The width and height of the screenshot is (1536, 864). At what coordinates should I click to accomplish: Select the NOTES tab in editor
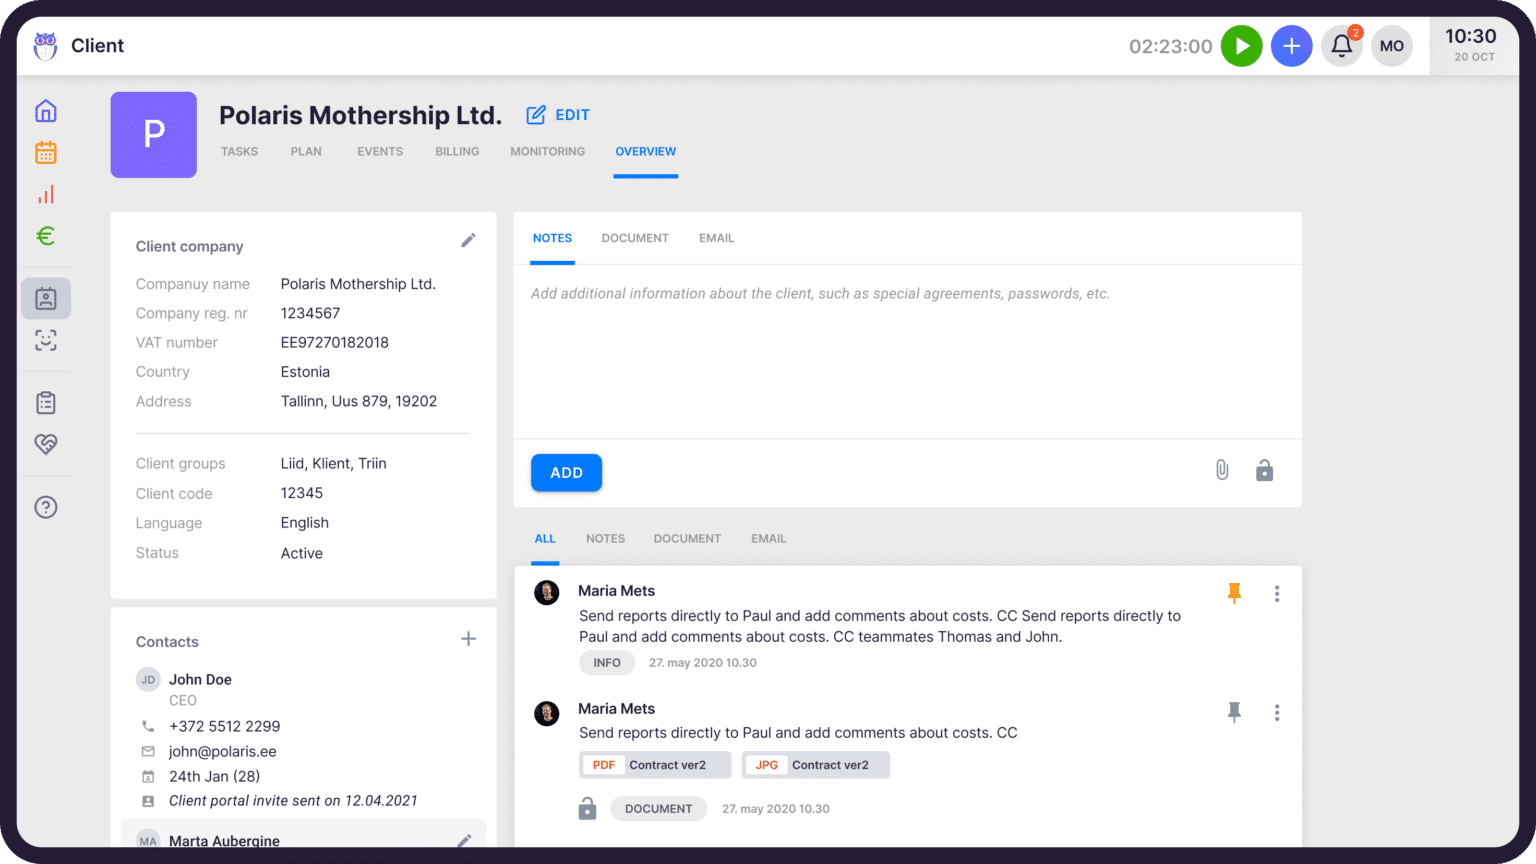point(552,238)
